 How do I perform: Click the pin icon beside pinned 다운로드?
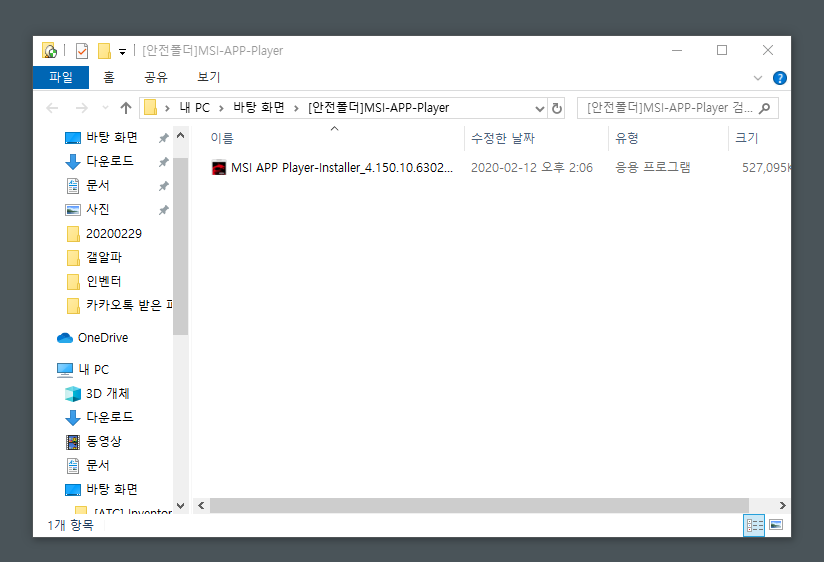tap(163, 162)
